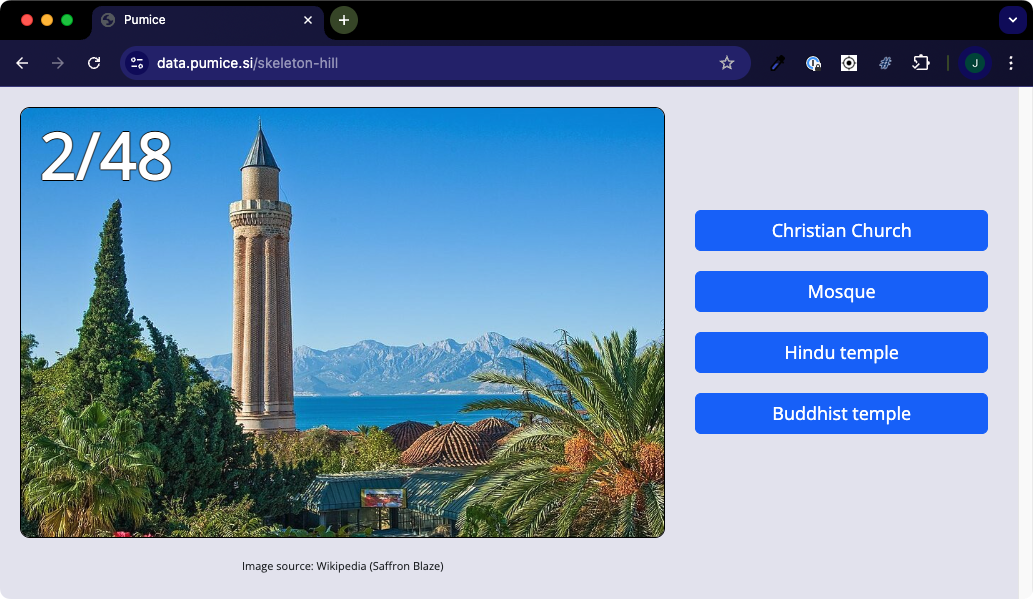Click the forward navigation arrow

[58, 63]
